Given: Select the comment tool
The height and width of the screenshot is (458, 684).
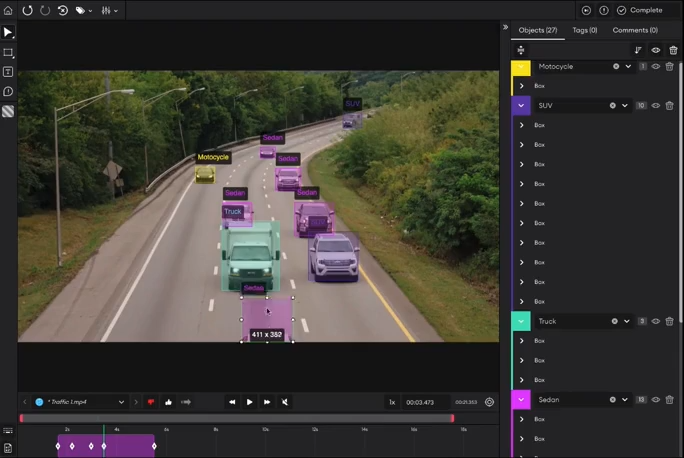Looking at the screenshot, I should tap(8, 92).
